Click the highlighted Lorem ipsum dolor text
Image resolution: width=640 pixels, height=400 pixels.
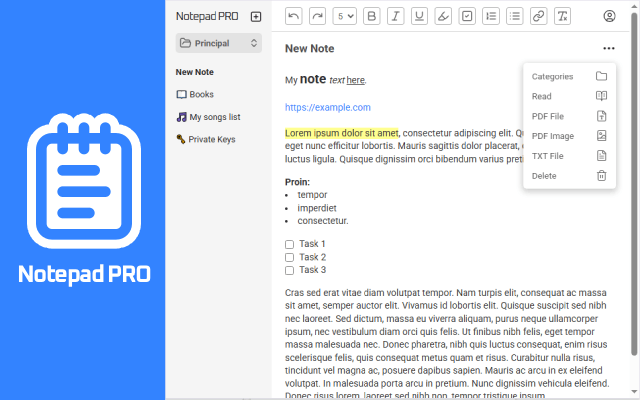[x=342, y=133]
